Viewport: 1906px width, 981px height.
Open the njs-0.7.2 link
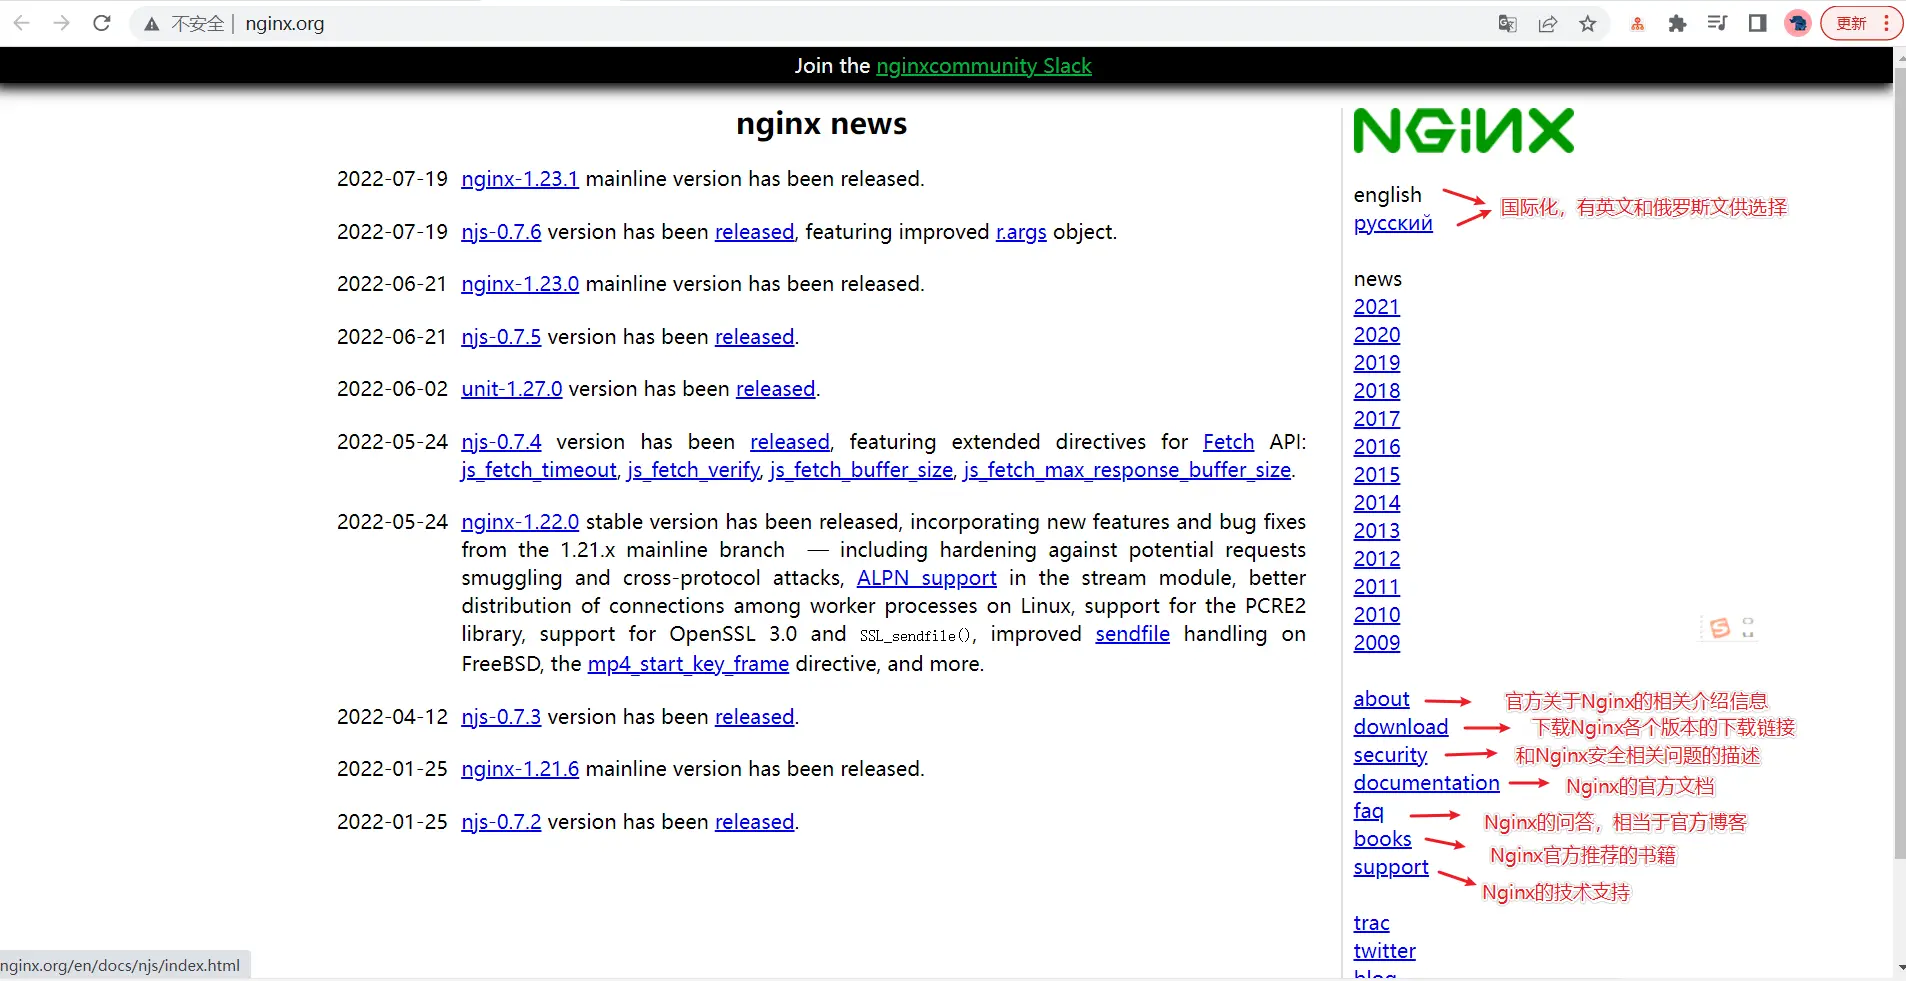501,822
